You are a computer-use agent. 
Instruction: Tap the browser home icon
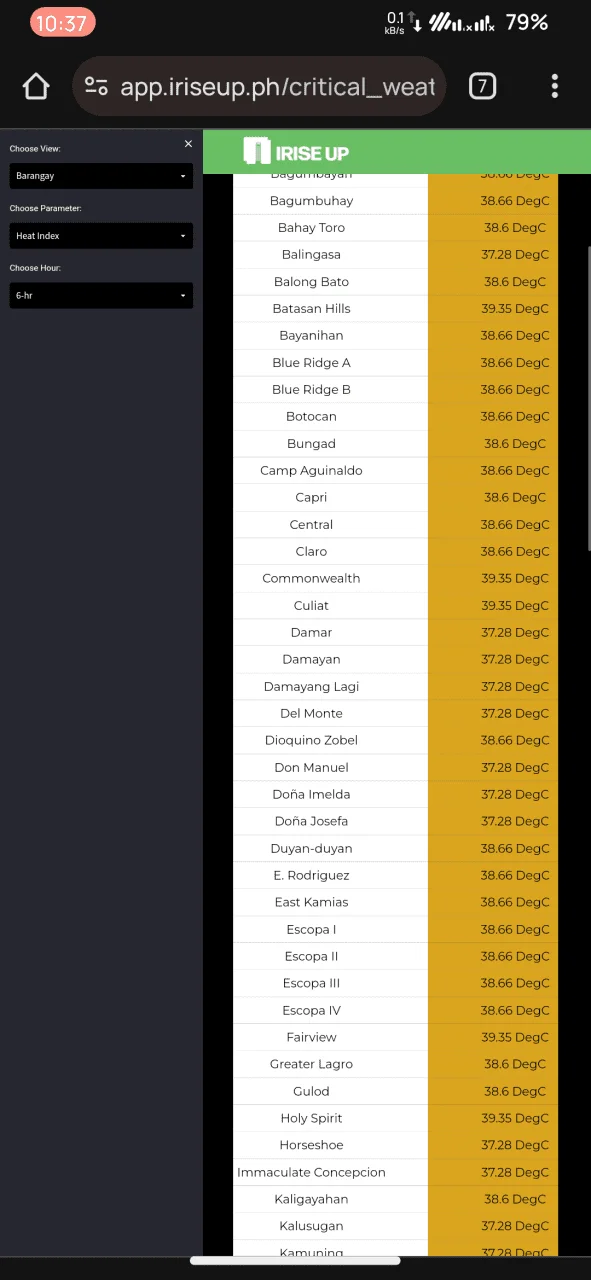tap(36, 87)
